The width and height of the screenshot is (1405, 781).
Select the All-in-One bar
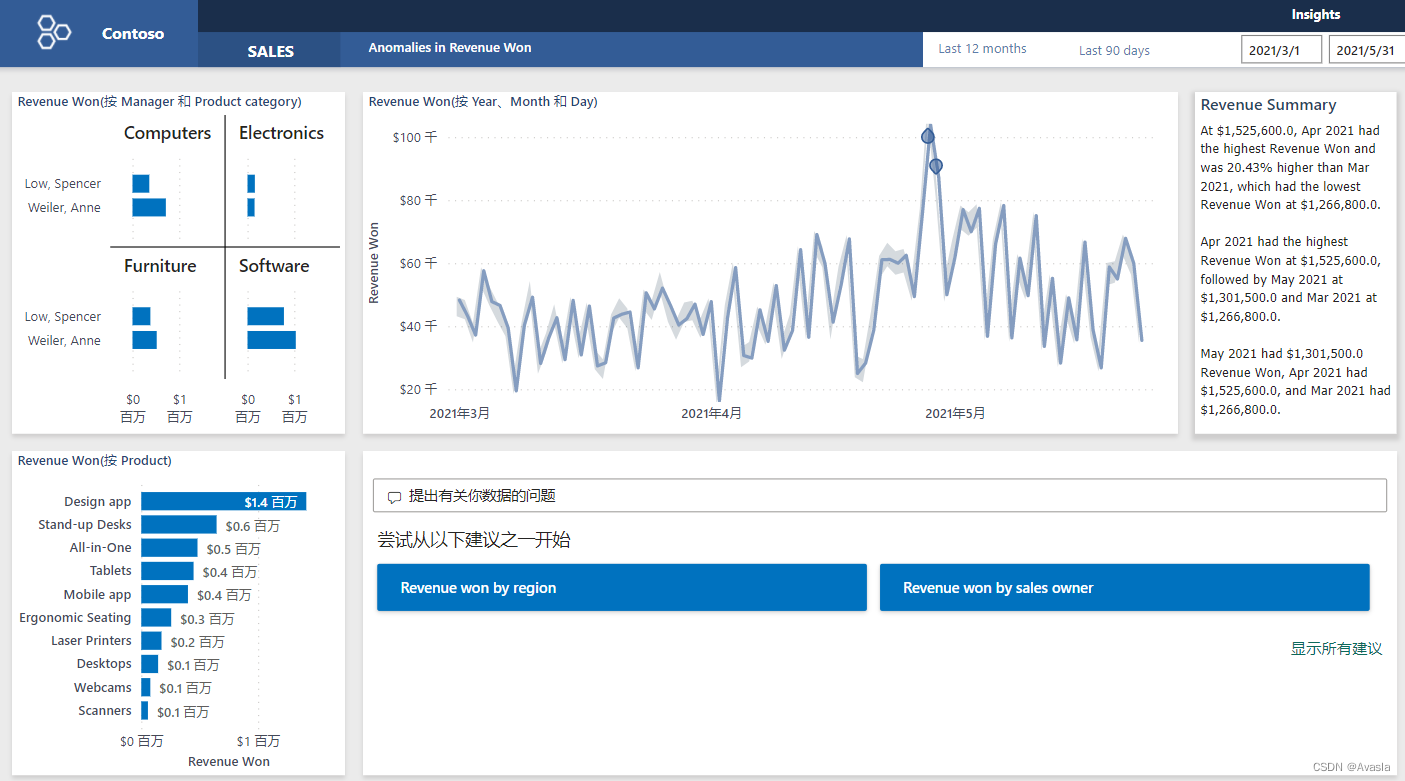(x=169, y=548)
